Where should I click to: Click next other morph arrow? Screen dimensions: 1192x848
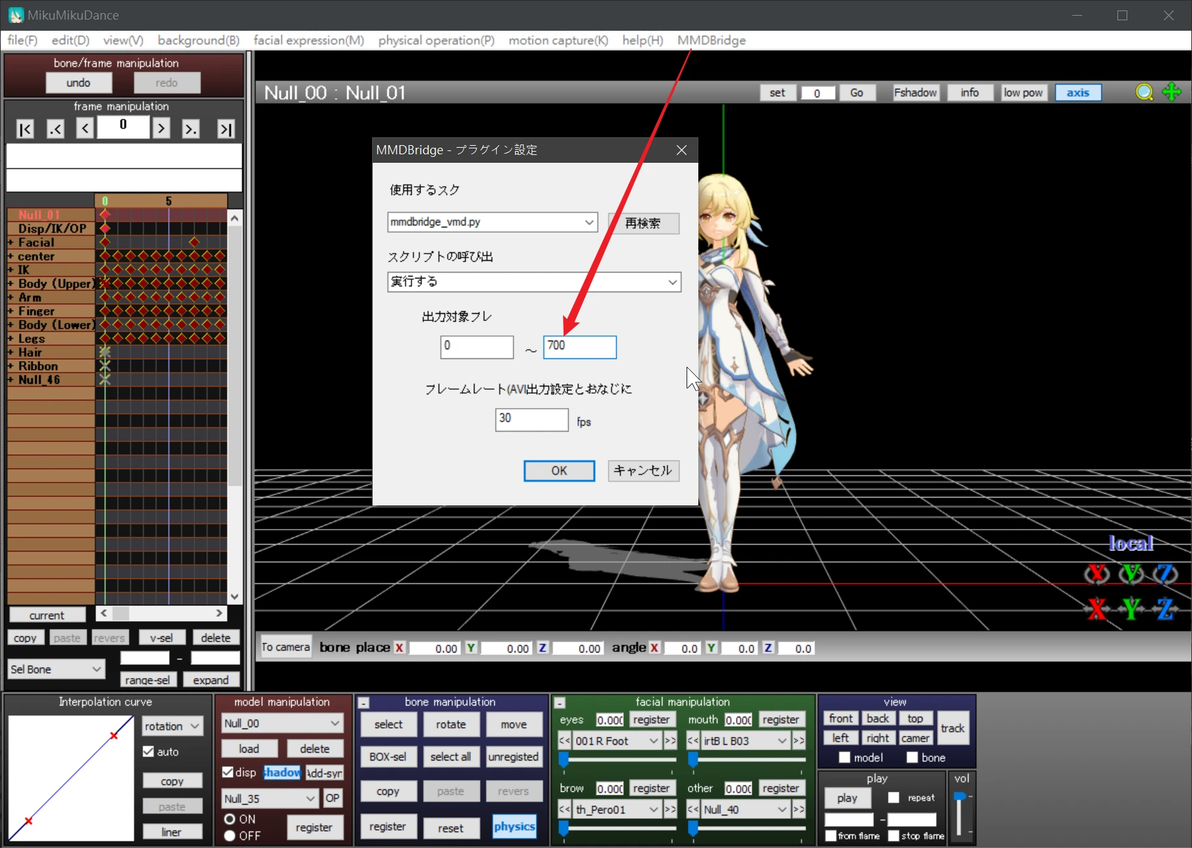(798, 809)
